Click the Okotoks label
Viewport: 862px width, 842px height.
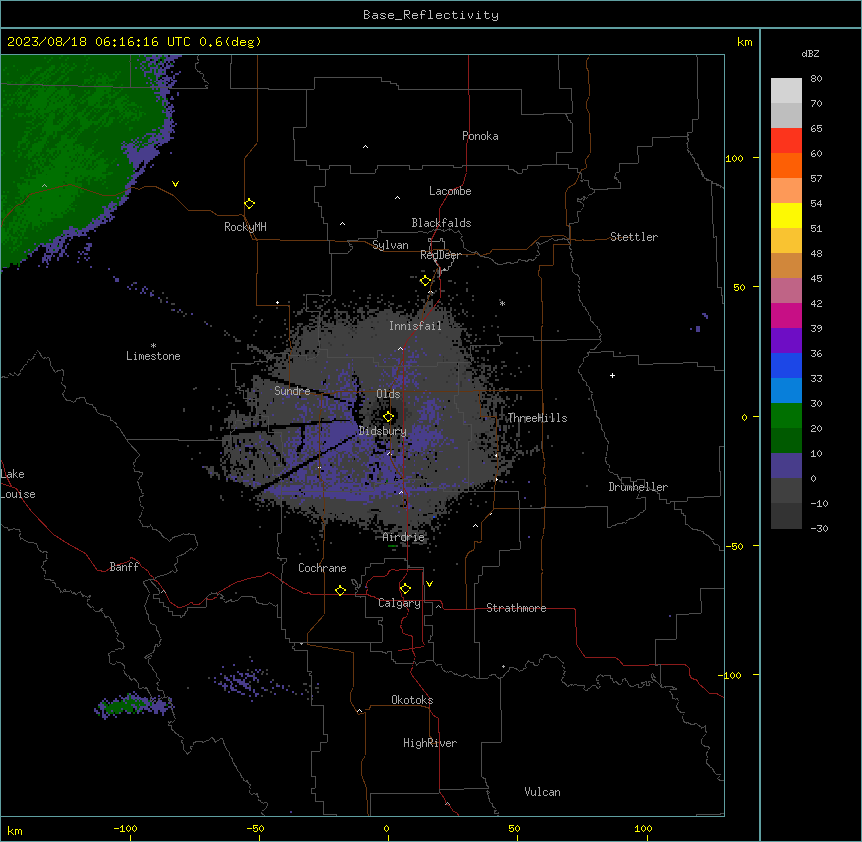click(x=412, y=700)
